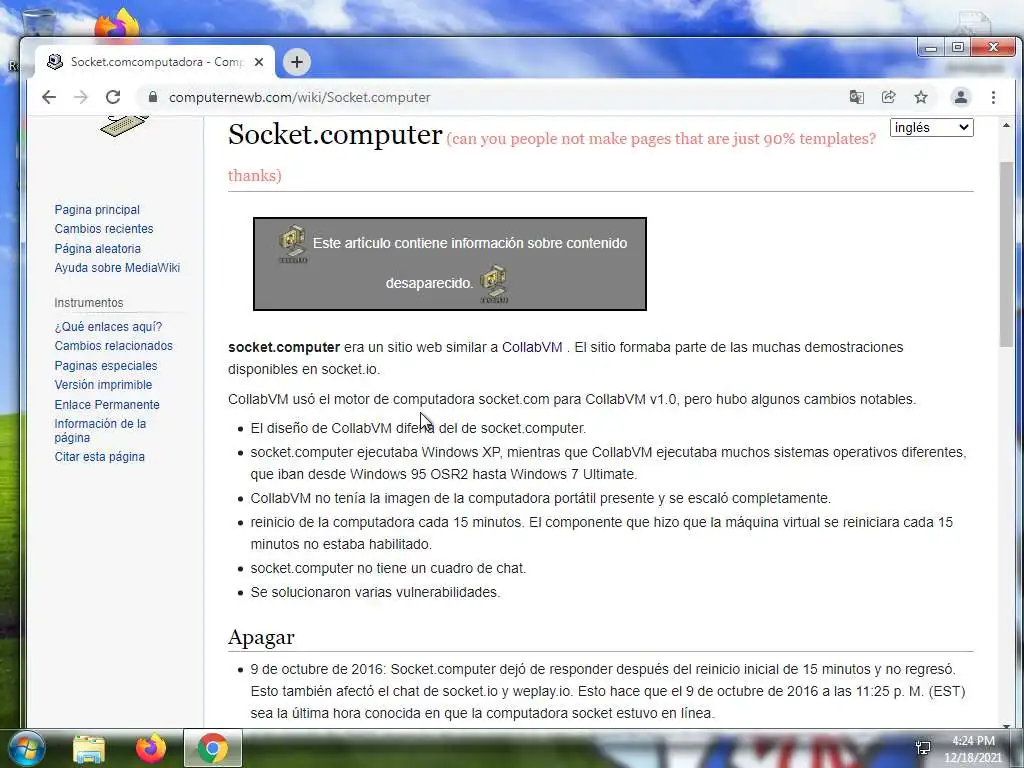Click the share page icon
1024x768 pixels.
click(888, 97)
